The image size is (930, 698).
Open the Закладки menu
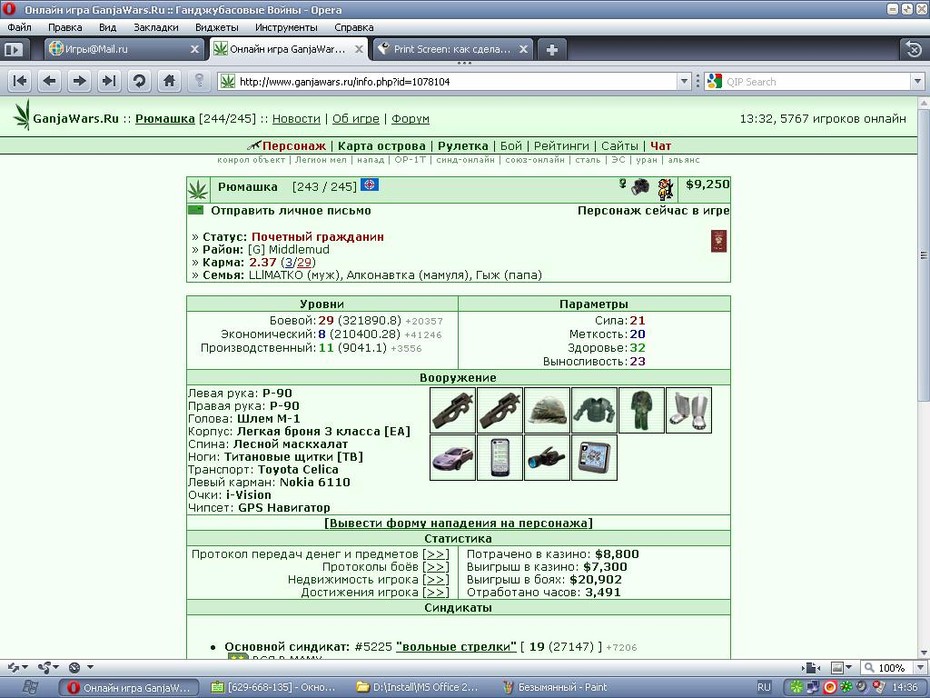pyautogui.click(x=156, y=27)
